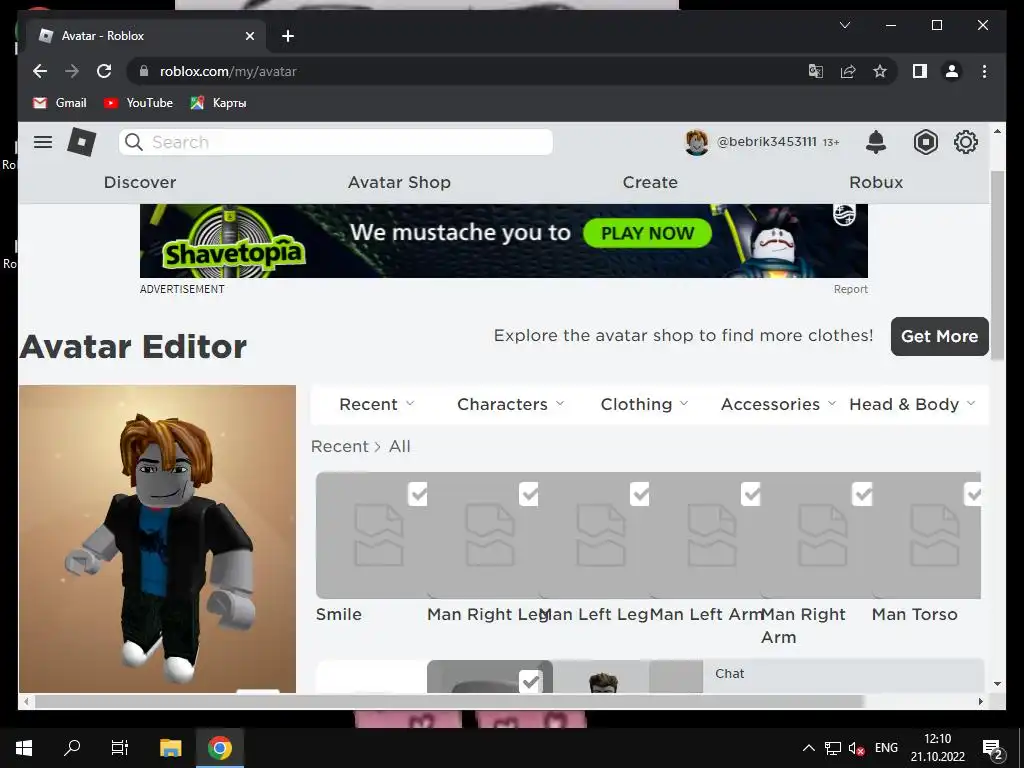This screenshot has height=768, width=1024.
Task: Open the Карты bookmark
Action: point(218,103)
